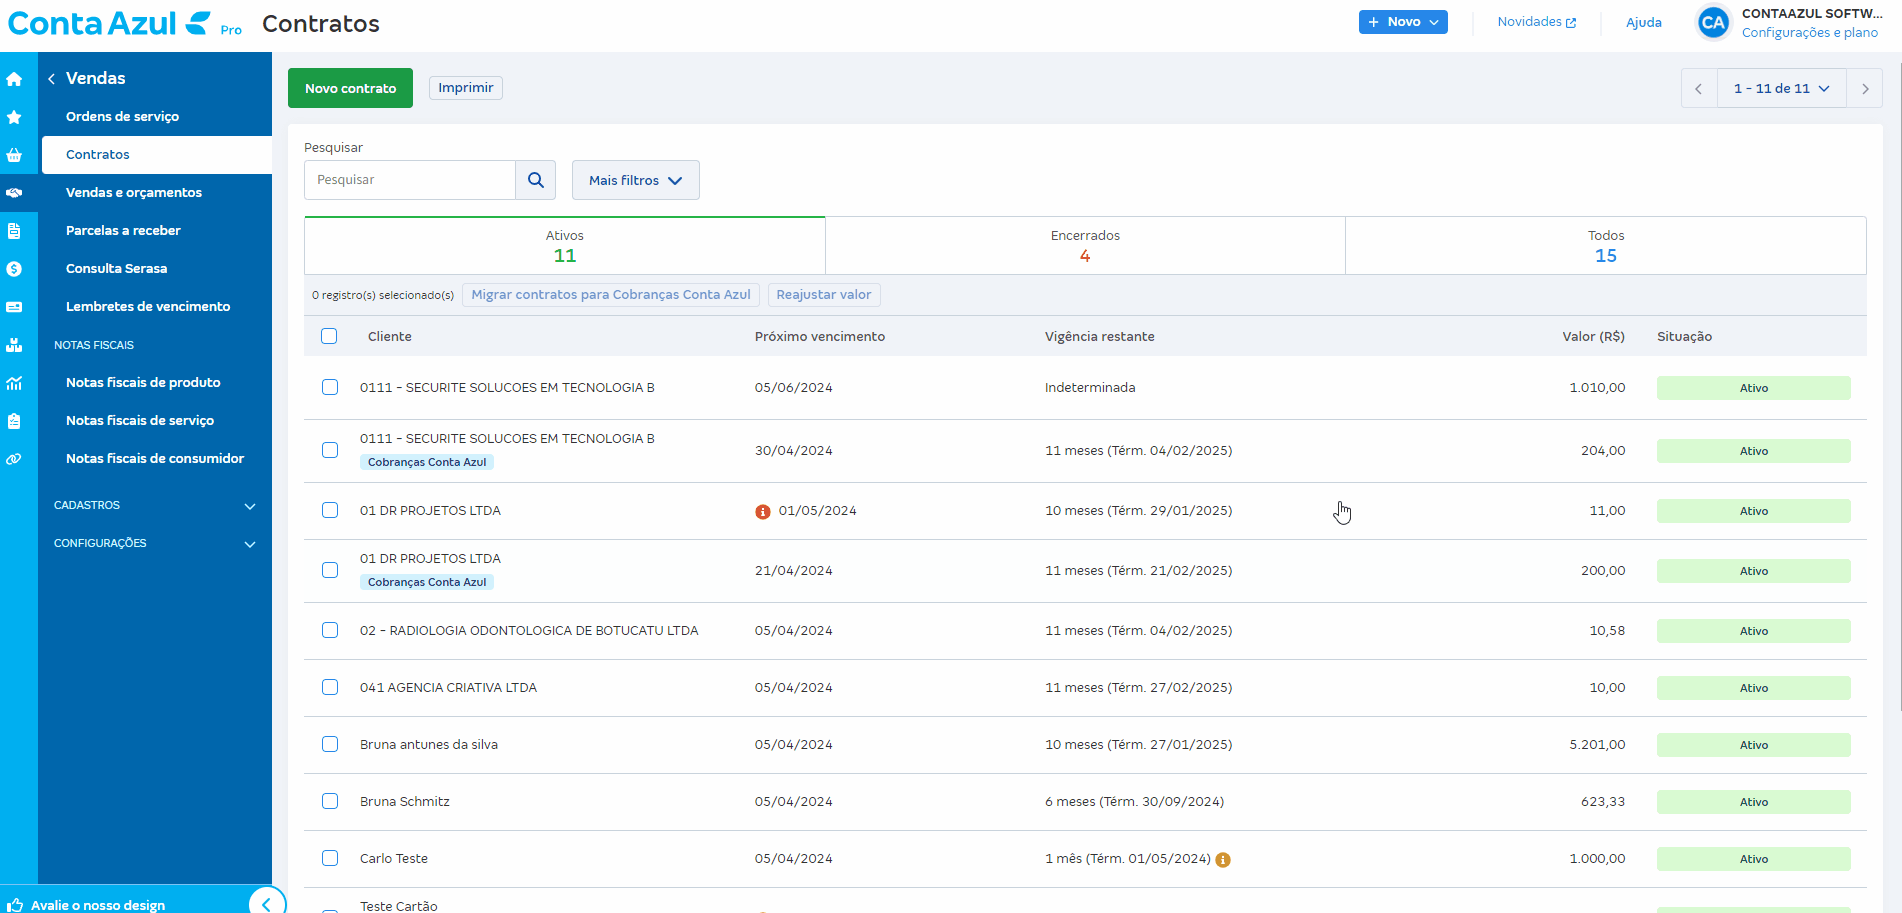The height and width of the screenshot is (913, 1902).
Task: Click the stacked boxes sidebar icon
Action: click(14, 345)
